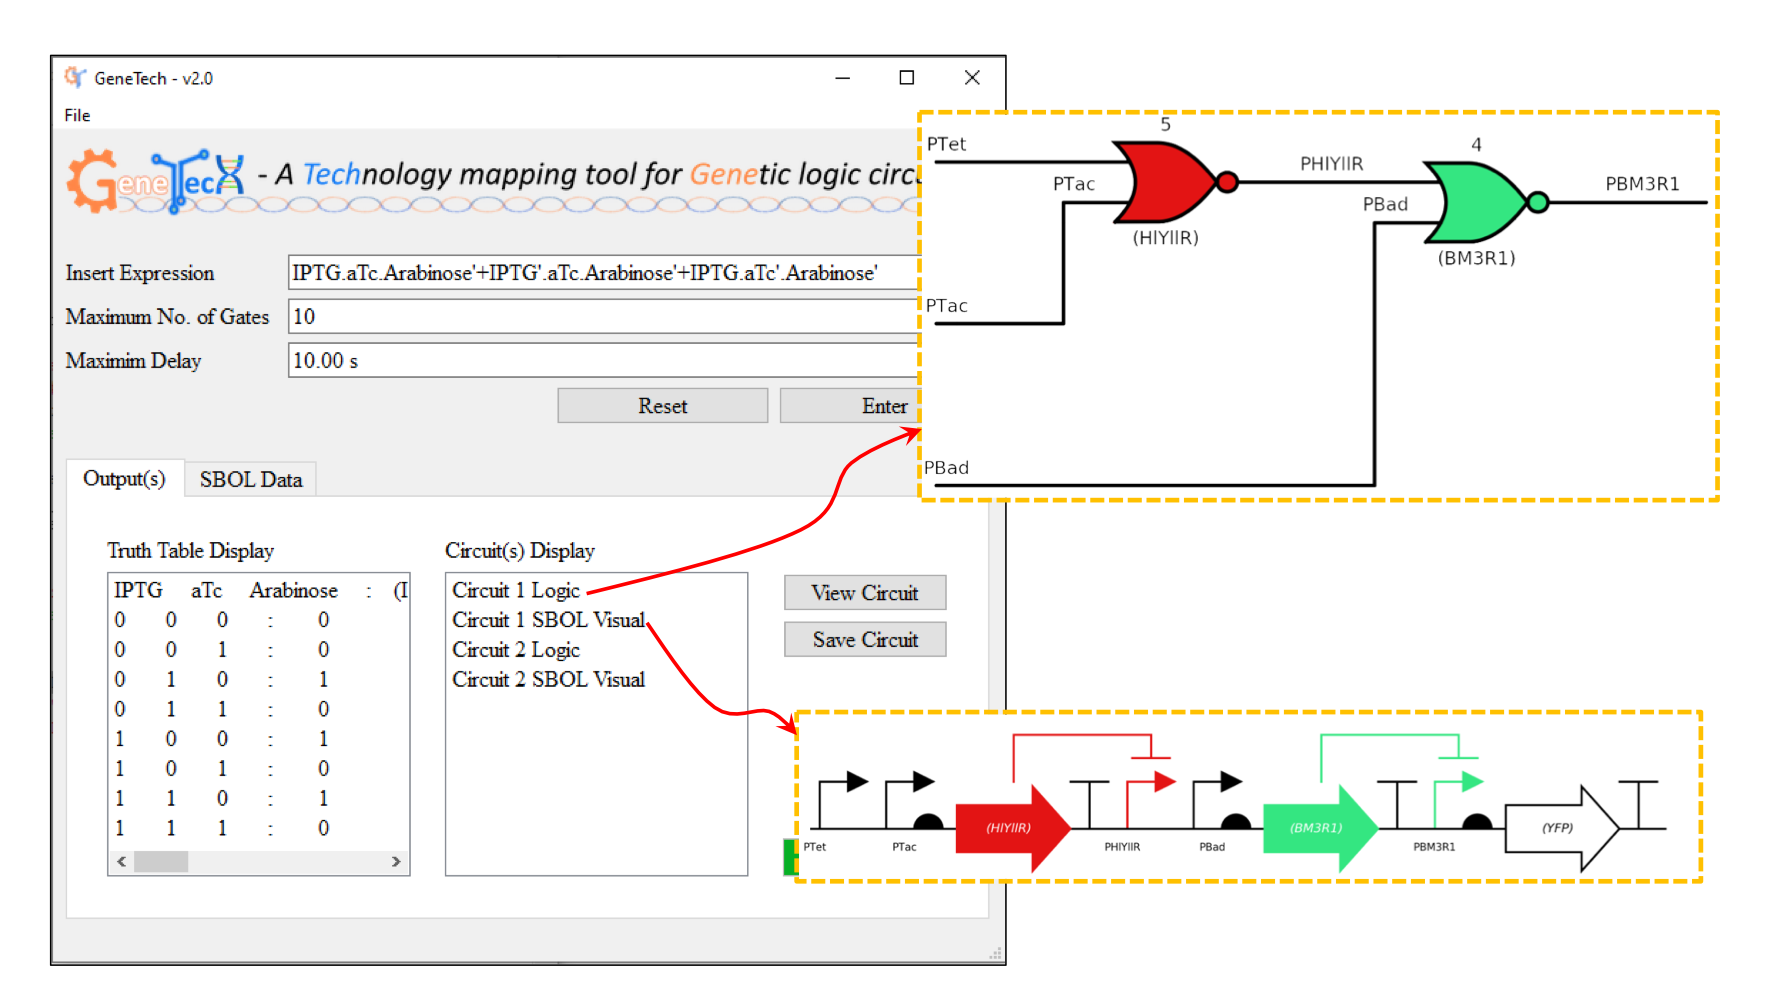
Task: Click the Maximum No. of Gates field
Action: tap(600, 317)
